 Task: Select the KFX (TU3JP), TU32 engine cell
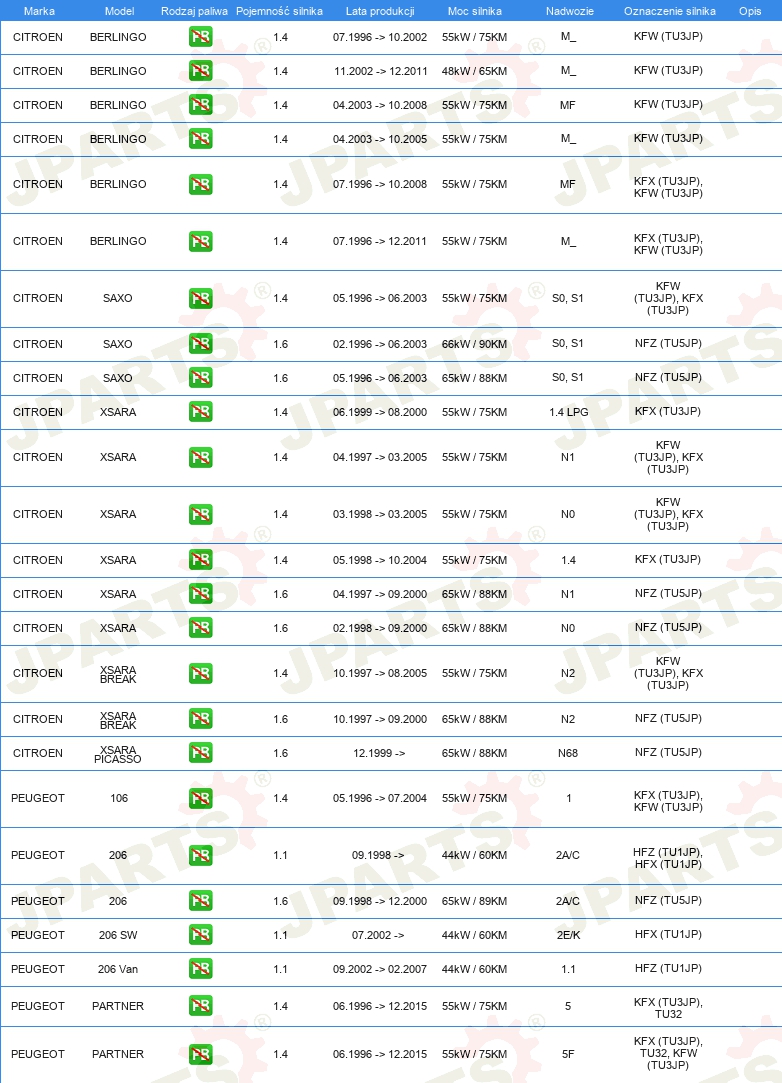click(668, 1008)
